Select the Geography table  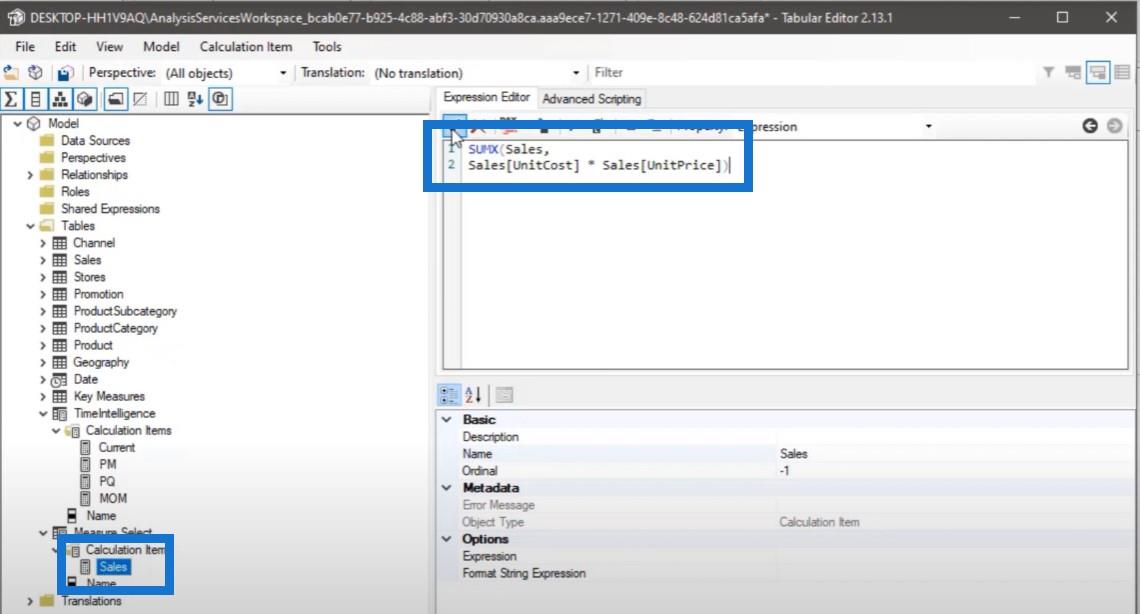pos(101,362)
